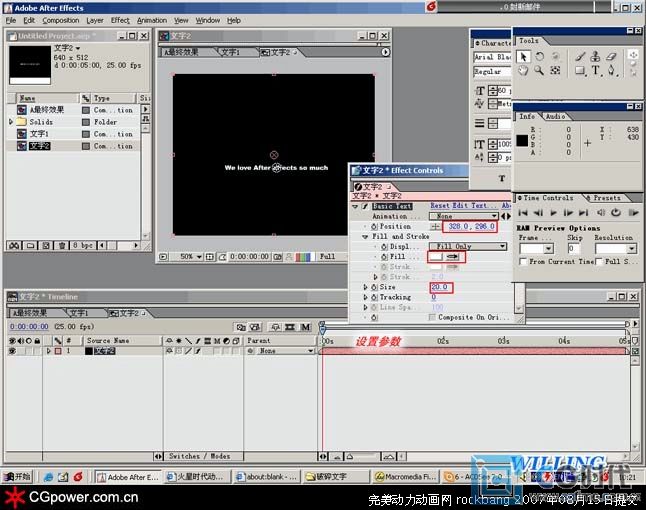Toggle the Tracking stopwatch
646x510 pixels.
coord(374,297)
